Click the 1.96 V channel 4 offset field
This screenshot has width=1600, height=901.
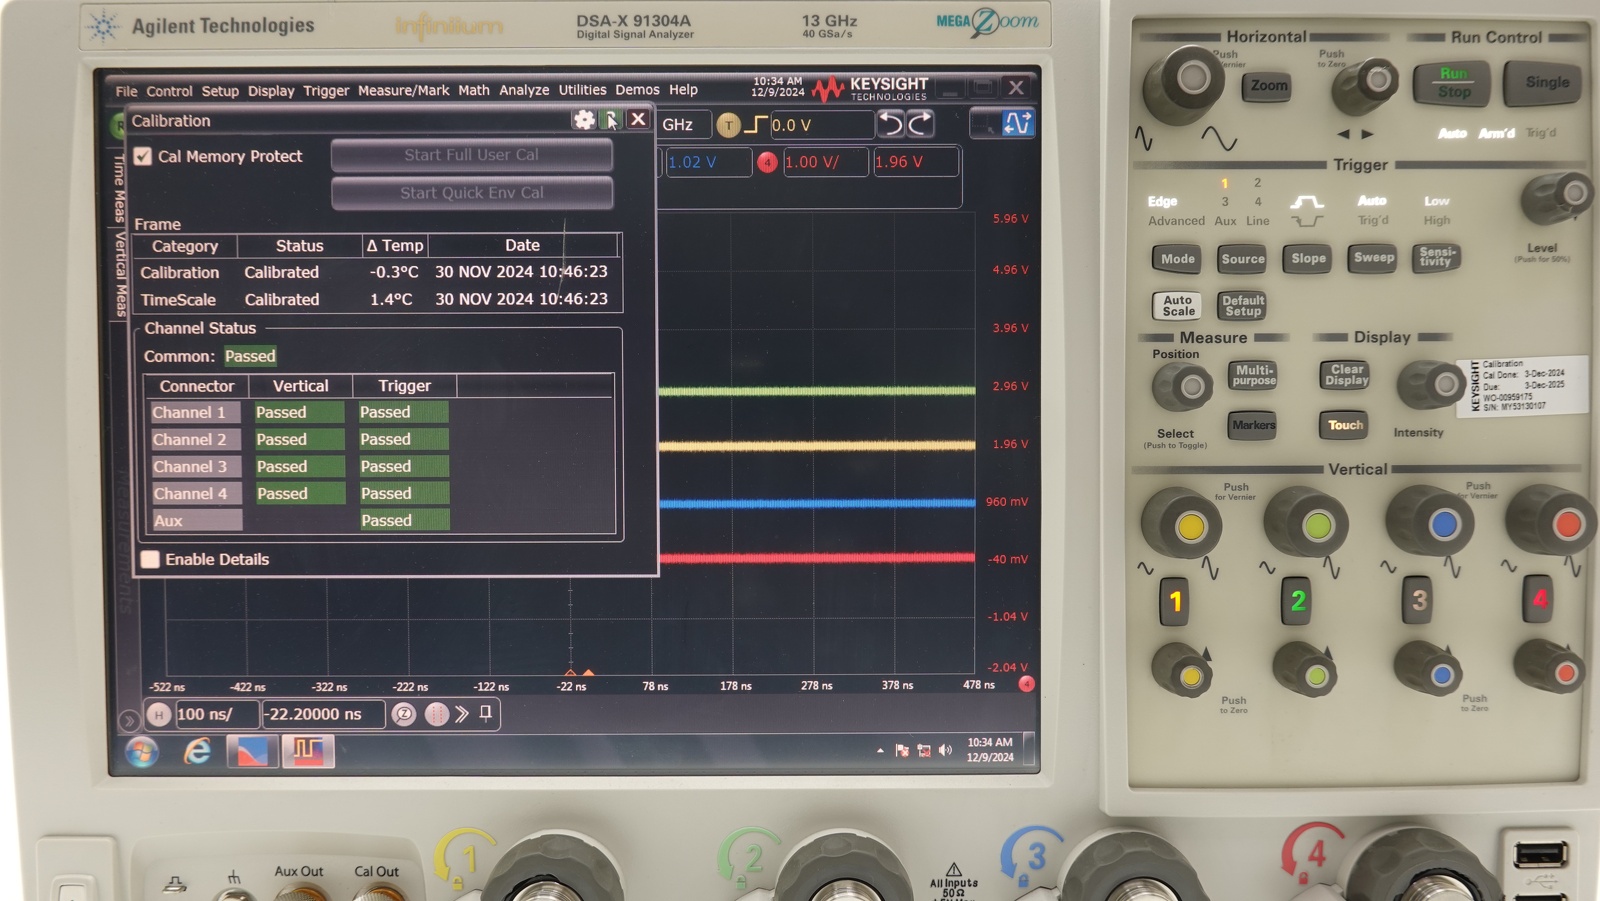pos(914,162)
